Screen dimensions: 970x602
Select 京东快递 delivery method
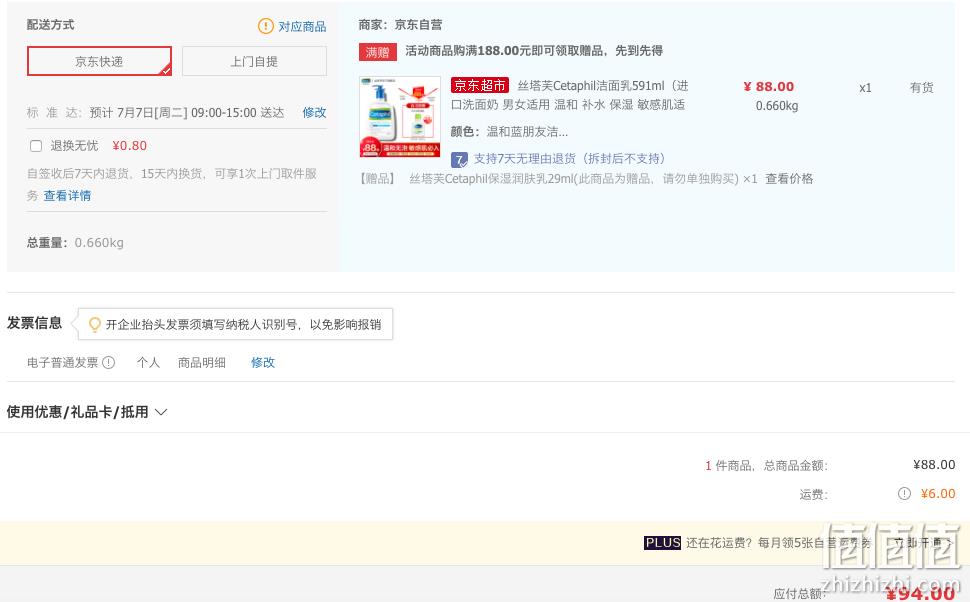point(99,61)
